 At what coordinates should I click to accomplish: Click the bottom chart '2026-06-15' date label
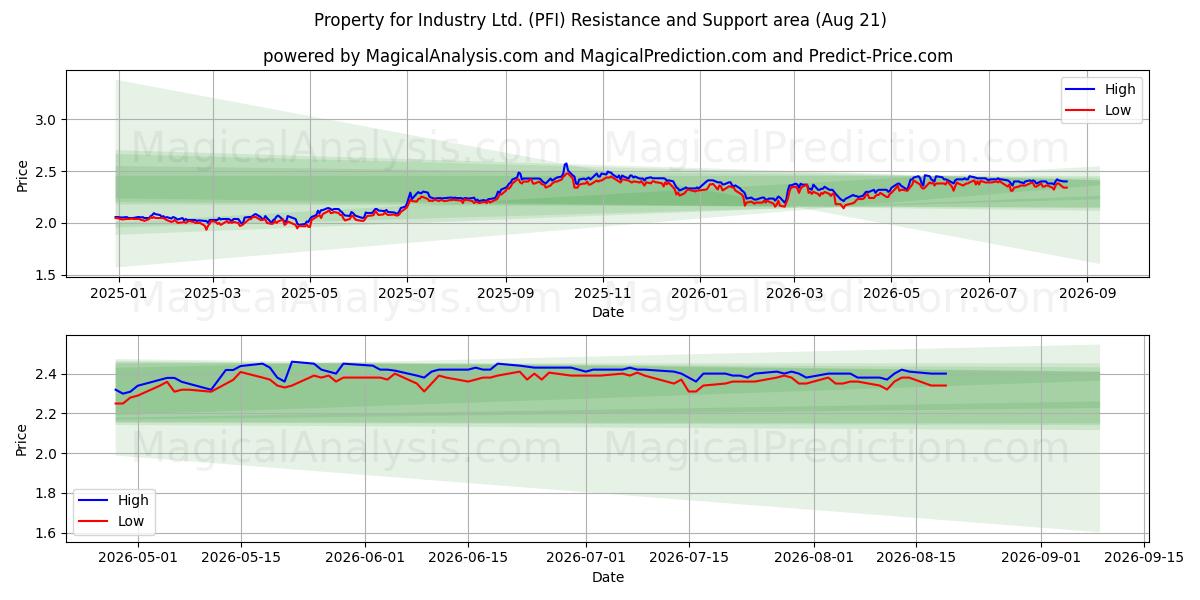coord(468,559)
